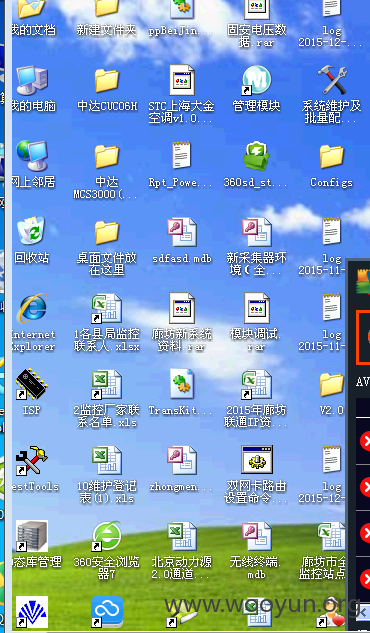Image resolution: width=370 pixels, height=633 pixels.
Task: Open 1各县局监控联系人.xlsx spreadsheet
Action: tap(107, 308)
